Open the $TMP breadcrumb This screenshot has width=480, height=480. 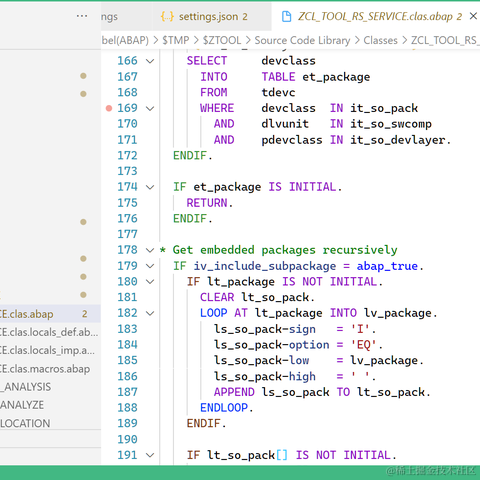[176, 40]
